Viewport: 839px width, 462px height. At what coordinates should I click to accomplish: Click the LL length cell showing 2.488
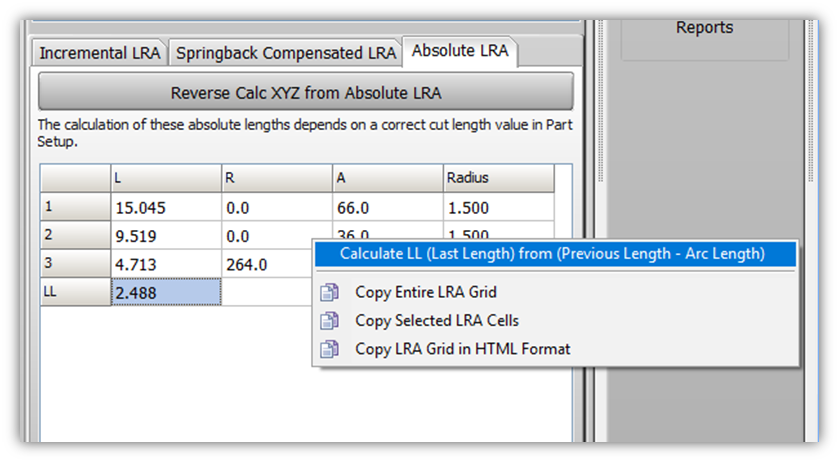coord(165,292)
